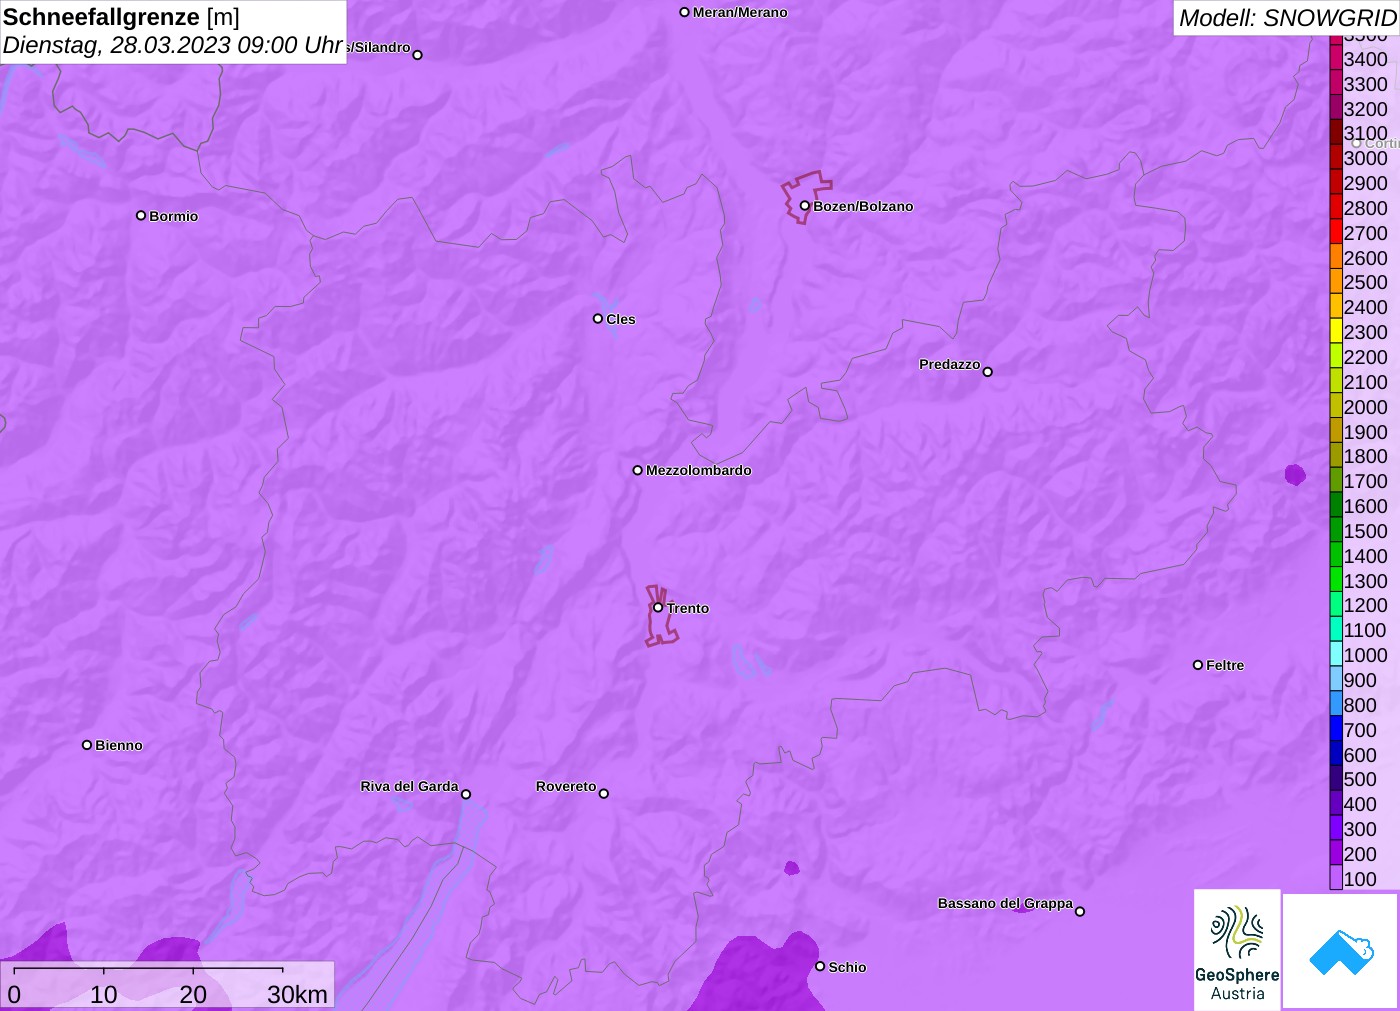Click the Mezzolombardo label text
The height and width of the screenshot is (1011, 1400).
point(699,470)
